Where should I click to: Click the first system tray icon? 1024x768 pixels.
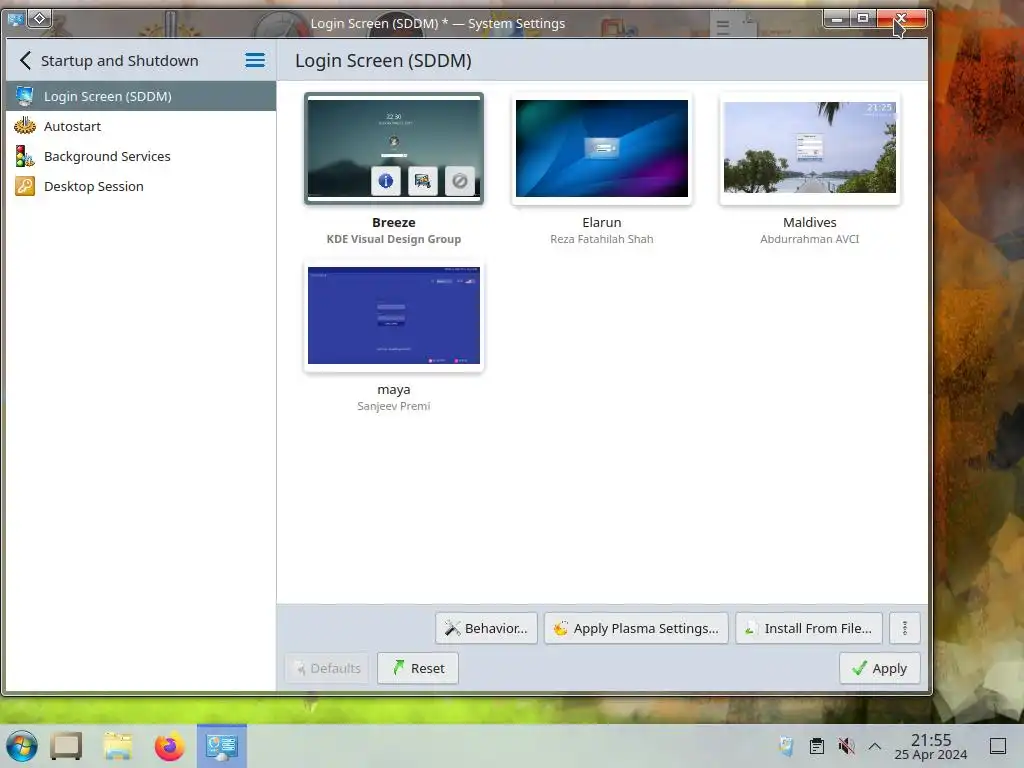pyautogui.click(x=786, y=746)
